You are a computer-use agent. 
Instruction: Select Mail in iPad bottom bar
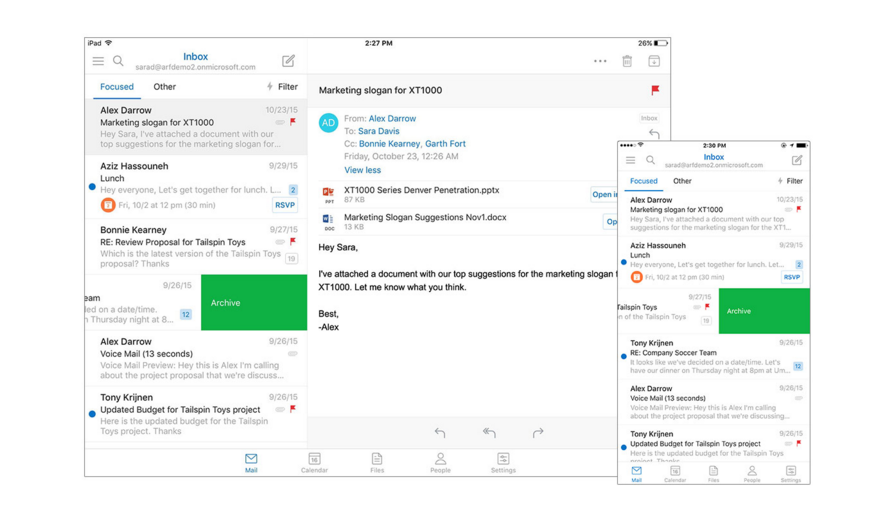pyautogui.click(x=251, y=462)
